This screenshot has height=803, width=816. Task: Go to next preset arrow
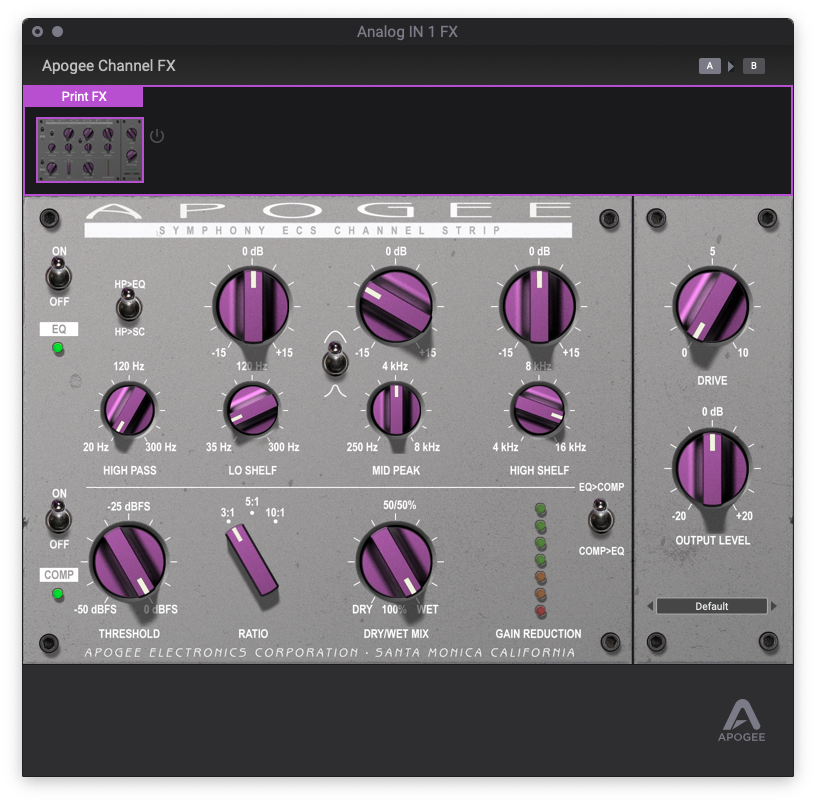(774, 606)
